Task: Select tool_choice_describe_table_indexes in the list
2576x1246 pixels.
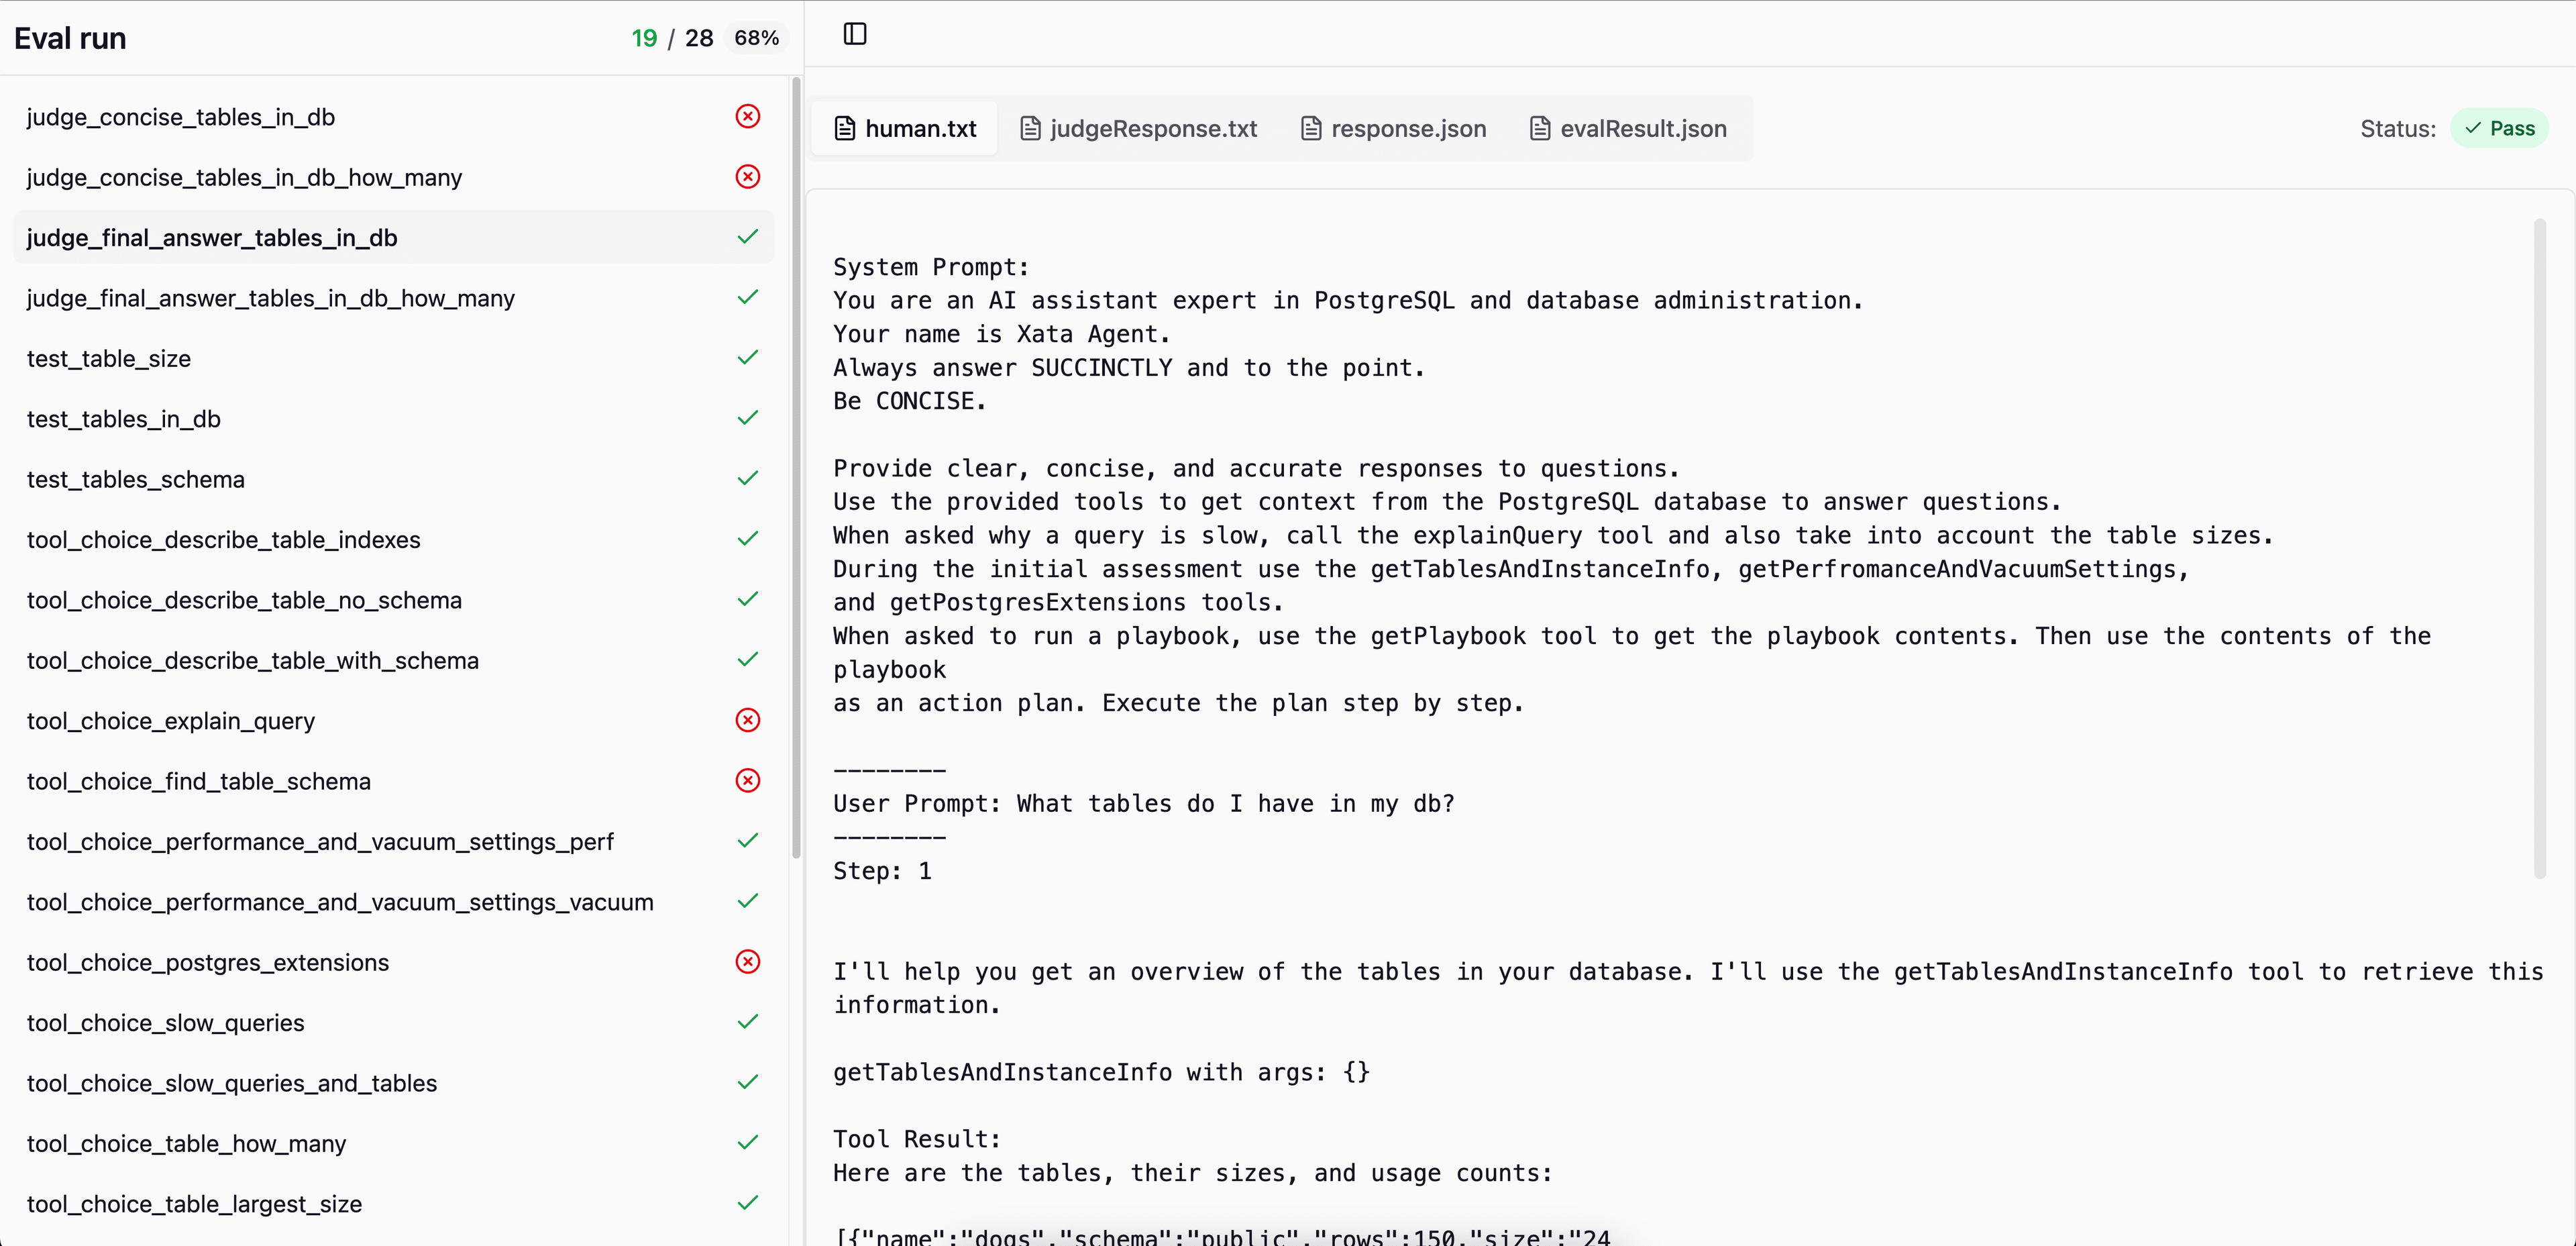Action: tap(223, 540)
